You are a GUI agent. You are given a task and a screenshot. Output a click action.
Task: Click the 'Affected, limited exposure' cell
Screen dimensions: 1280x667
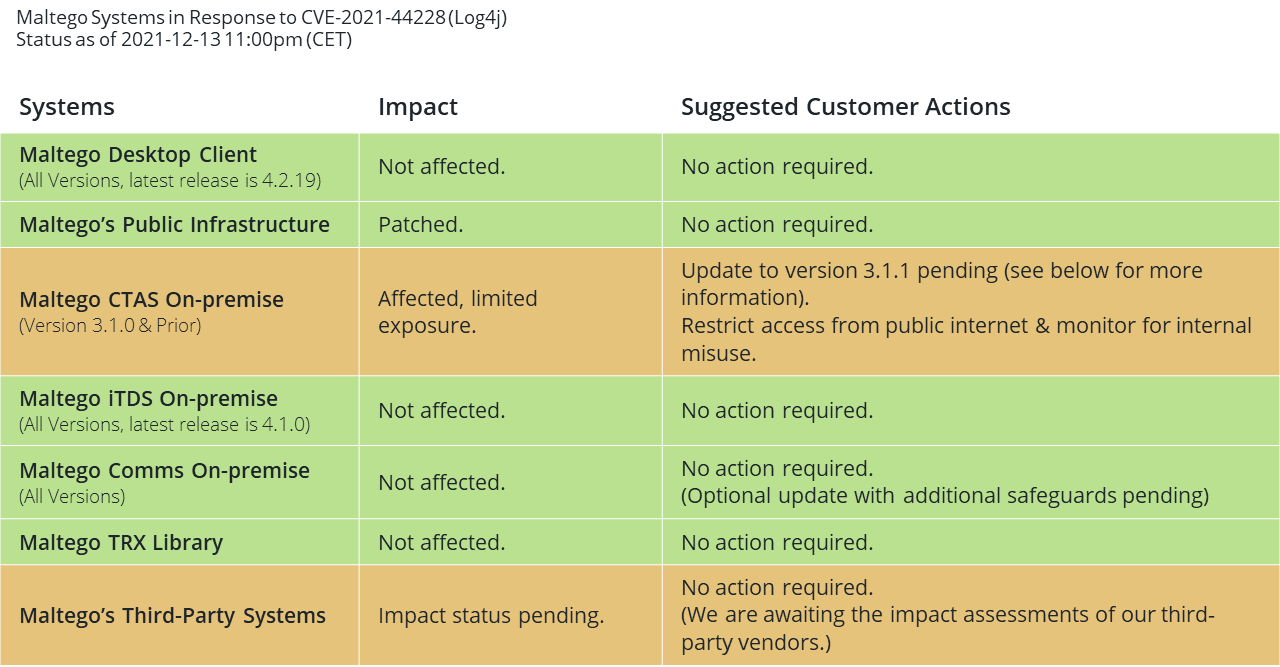[x=458, y=312]
